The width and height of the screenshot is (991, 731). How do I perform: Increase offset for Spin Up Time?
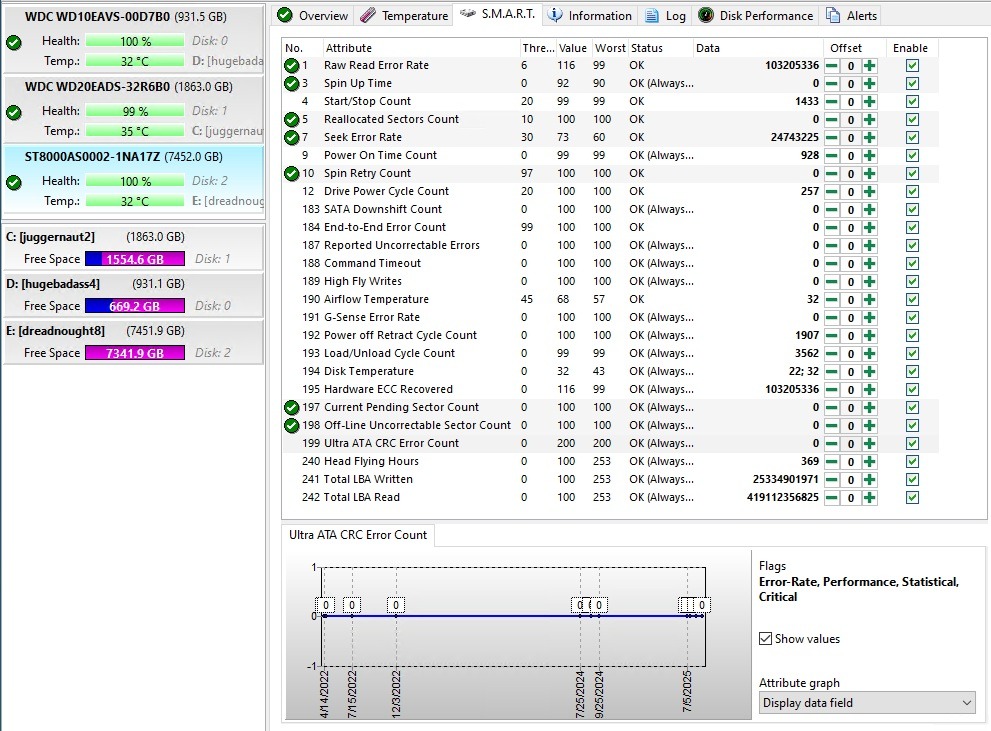coord(870,83)
